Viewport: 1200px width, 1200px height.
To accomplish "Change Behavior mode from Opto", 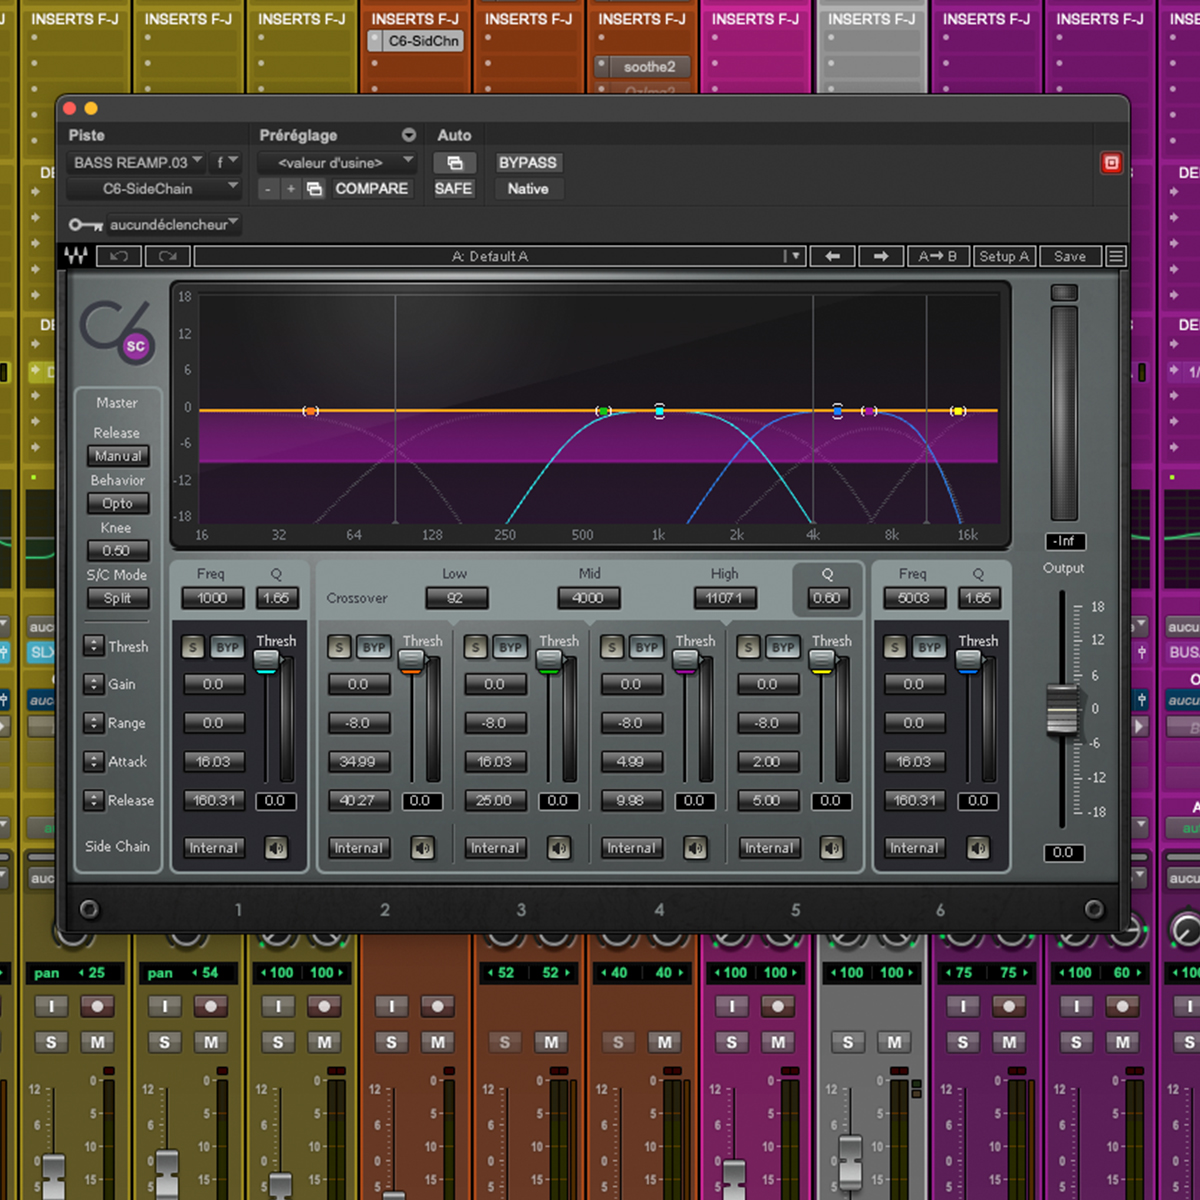I will pos(118,504).
